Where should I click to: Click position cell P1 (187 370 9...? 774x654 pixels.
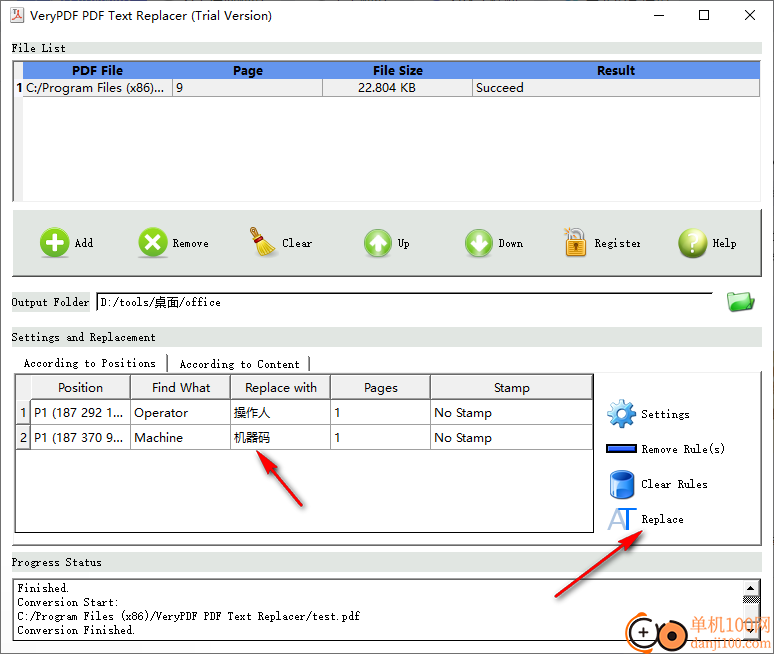pyautogui.click(x=80, y=437)
